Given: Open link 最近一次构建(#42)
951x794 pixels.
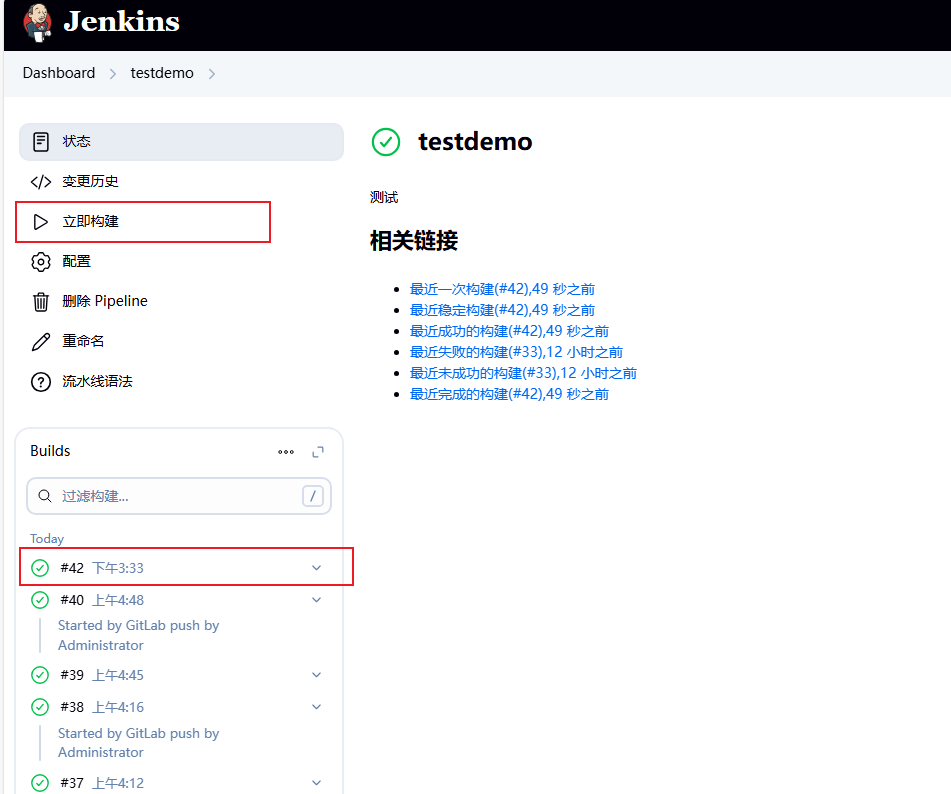Looking at the screenshot, I should [x=502, y=289].
